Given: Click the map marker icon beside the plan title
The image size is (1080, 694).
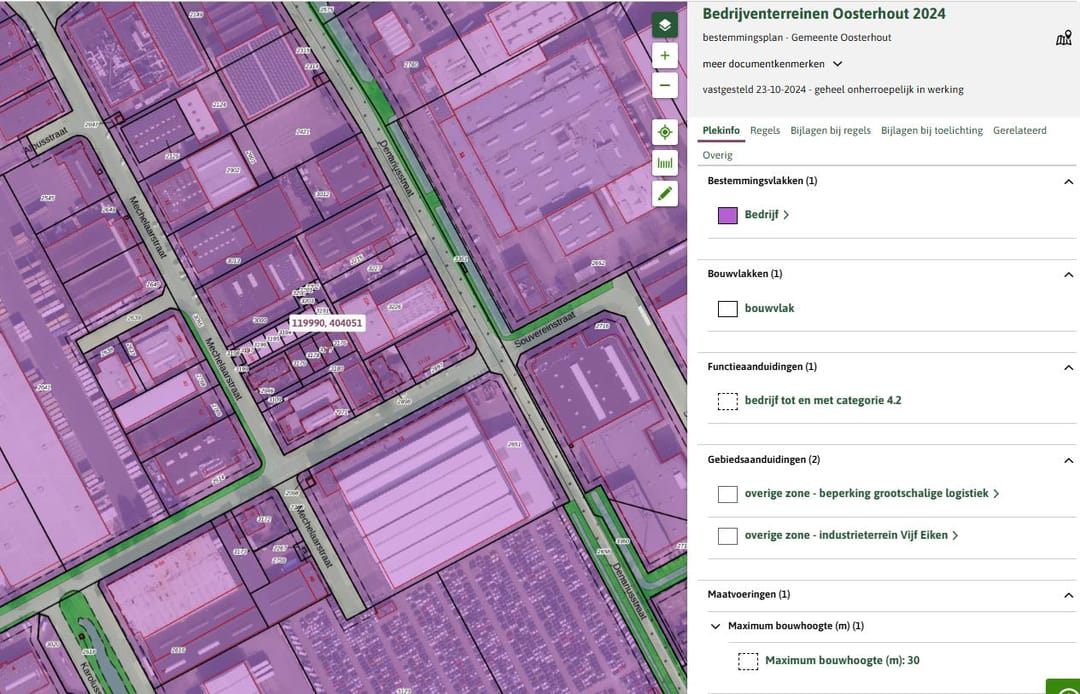Looking at the screenshot, I should click(x=1063, y=38).
